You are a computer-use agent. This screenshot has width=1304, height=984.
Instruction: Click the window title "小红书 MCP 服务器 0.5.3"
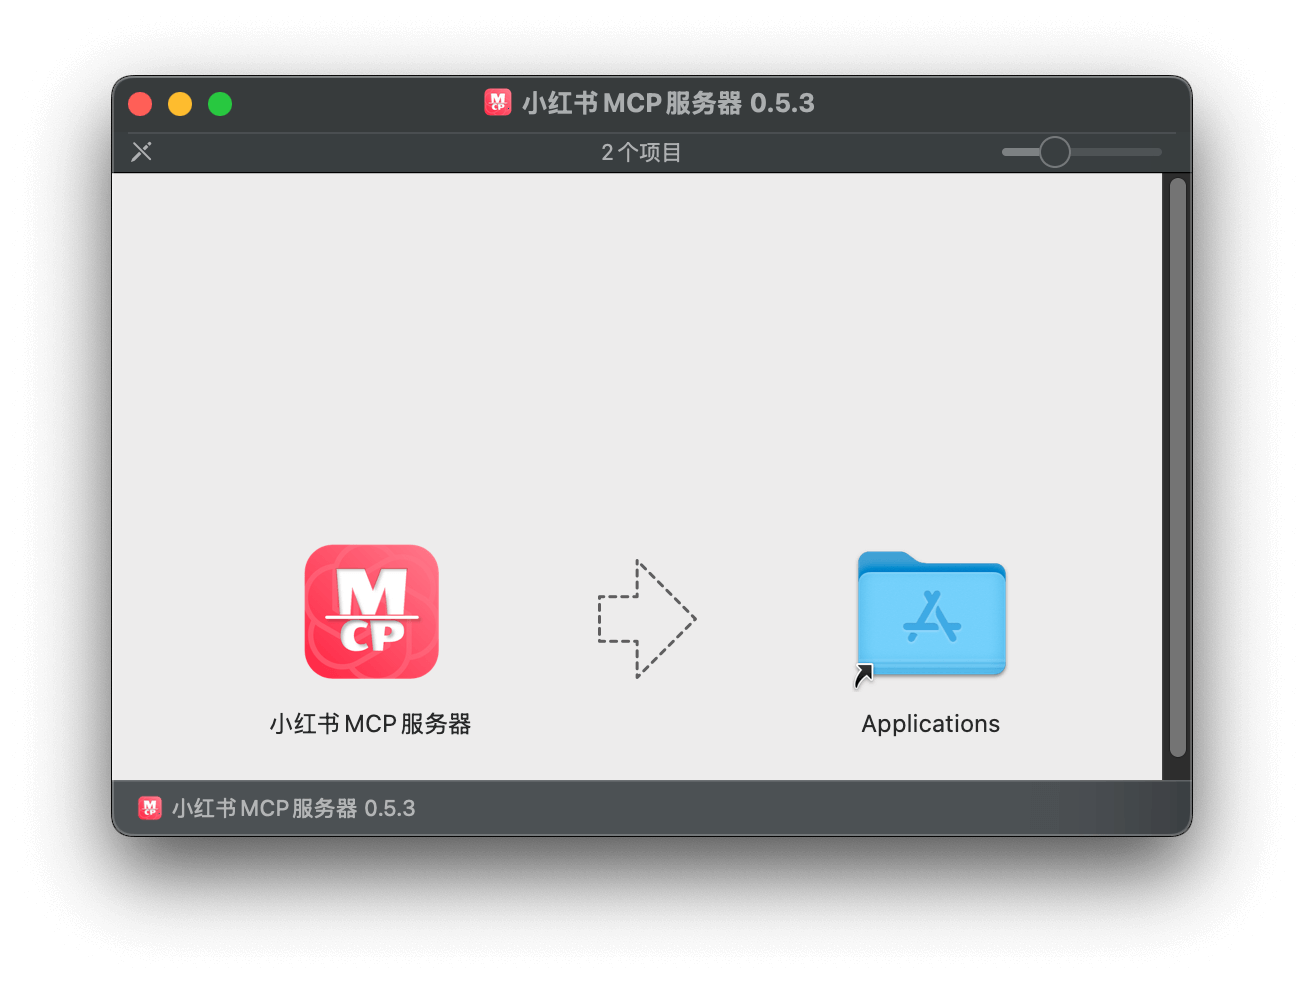[668, 103]
